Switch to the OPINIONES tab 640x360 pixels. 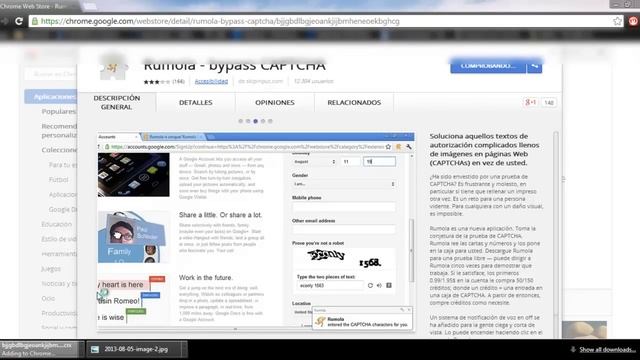(x=275, y=102)
